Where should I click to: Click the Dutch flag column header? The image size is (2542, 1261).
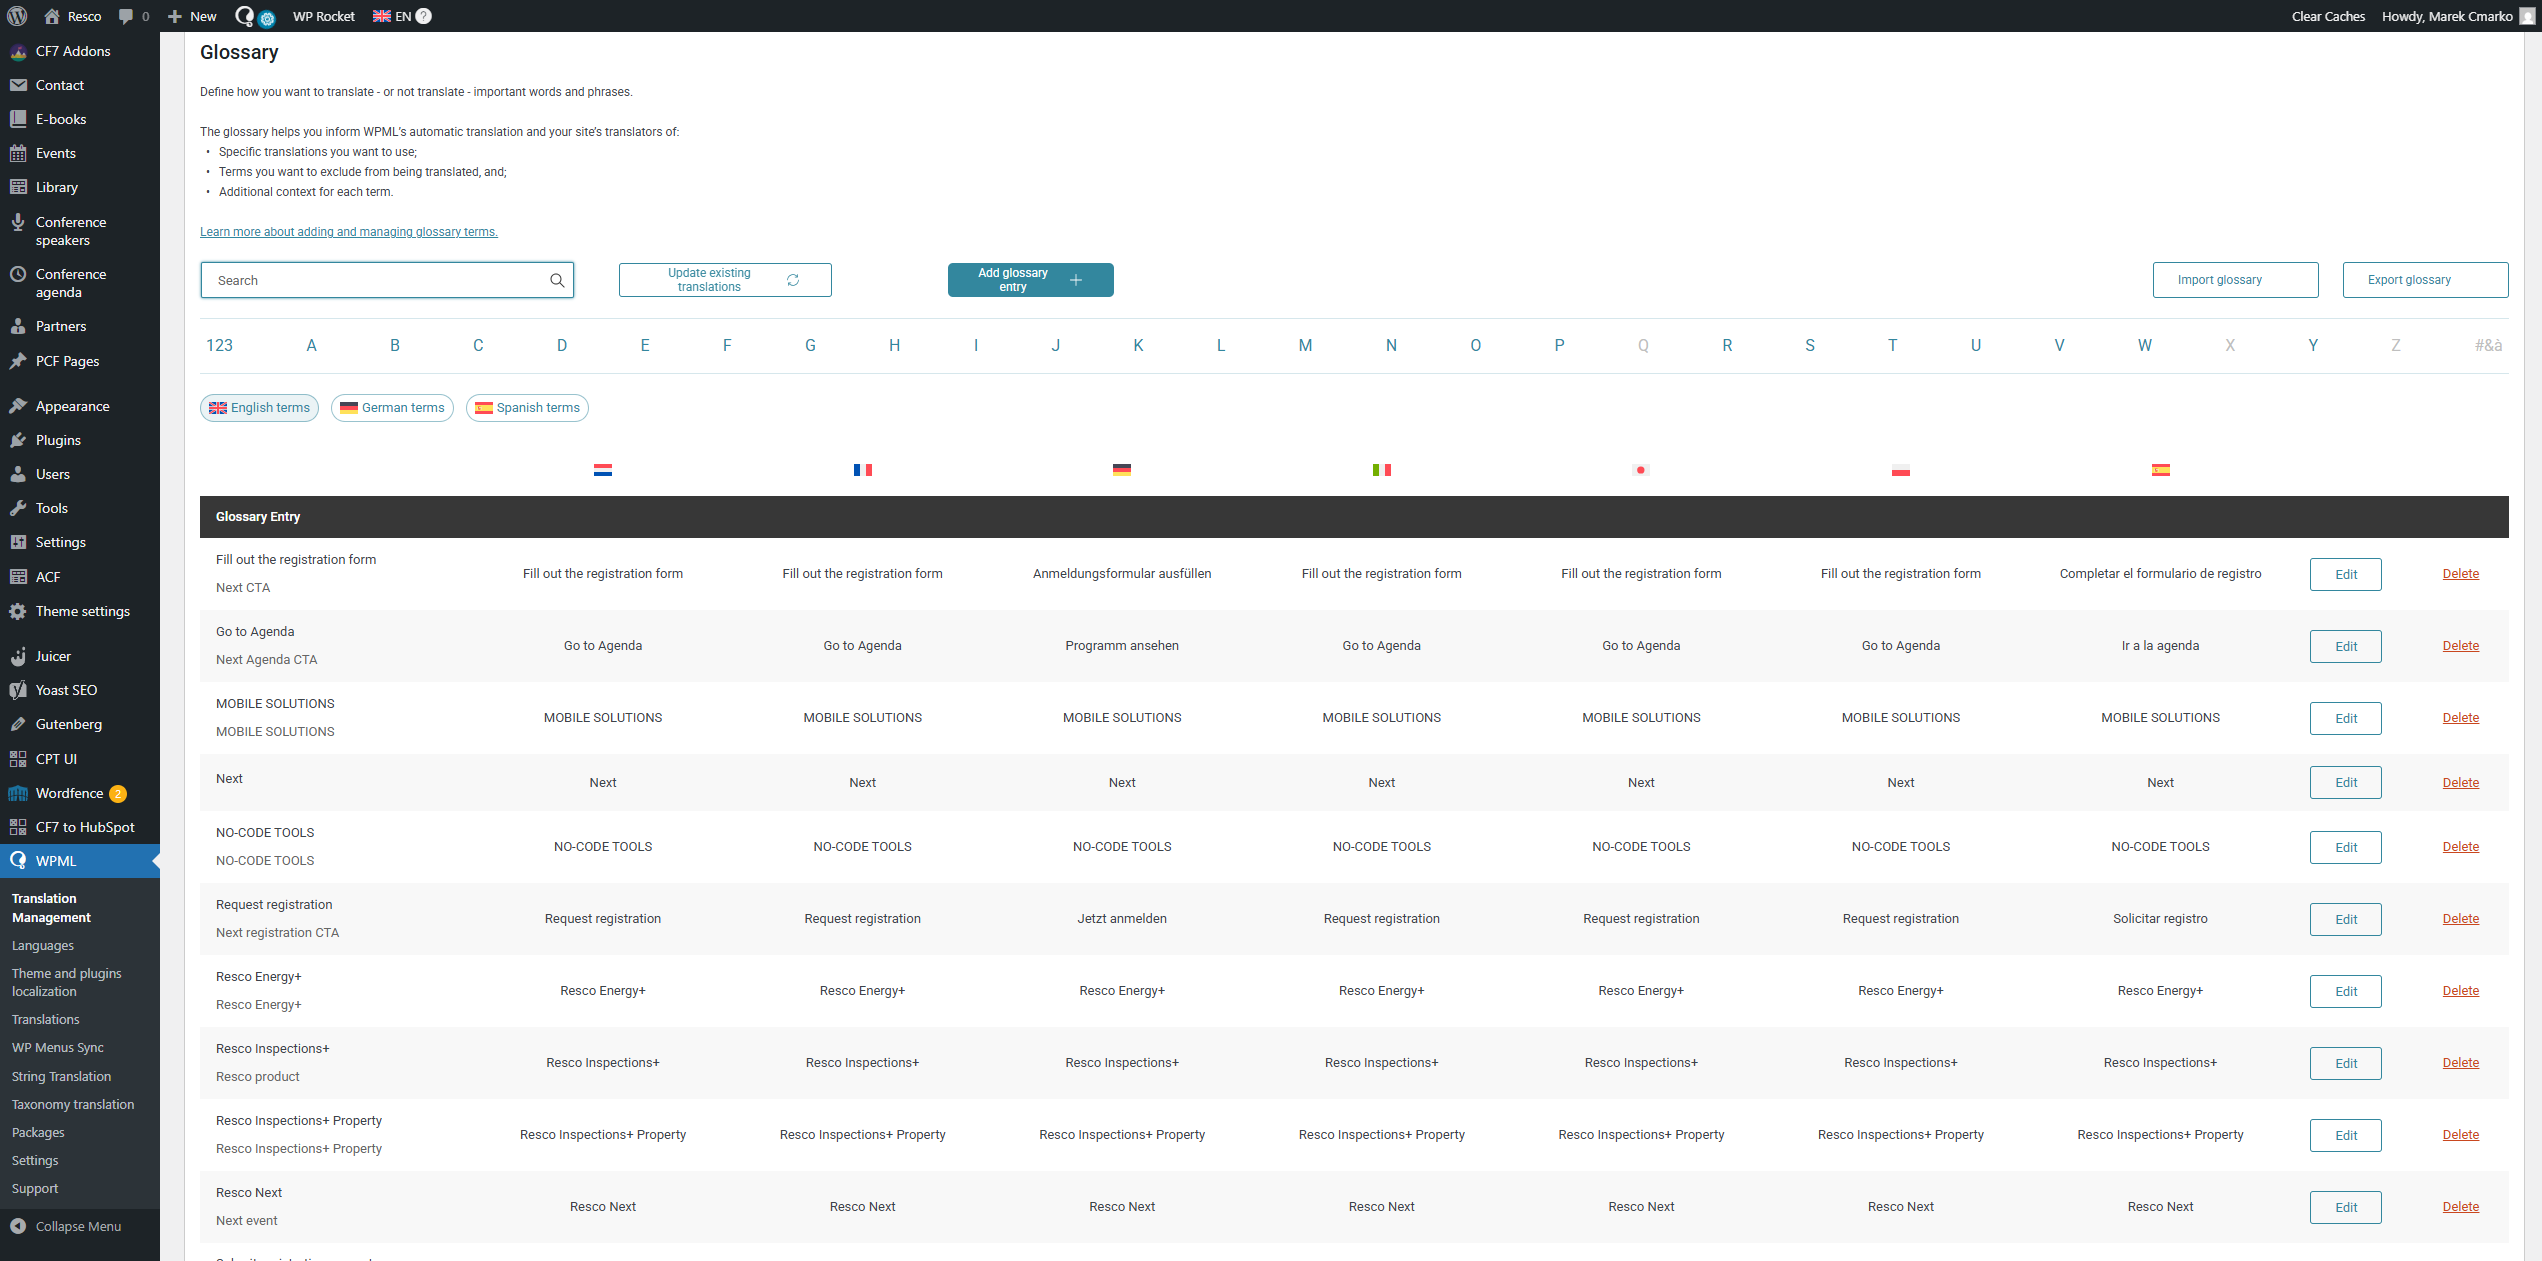pyautogui.click(x=603, y=470)
